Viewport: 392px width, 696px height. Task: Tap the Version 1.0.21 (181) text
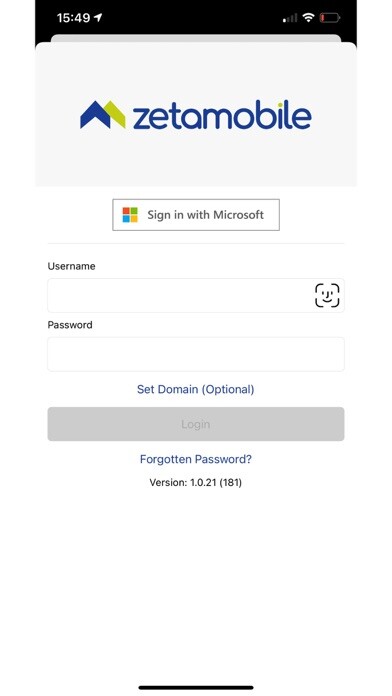195,482
